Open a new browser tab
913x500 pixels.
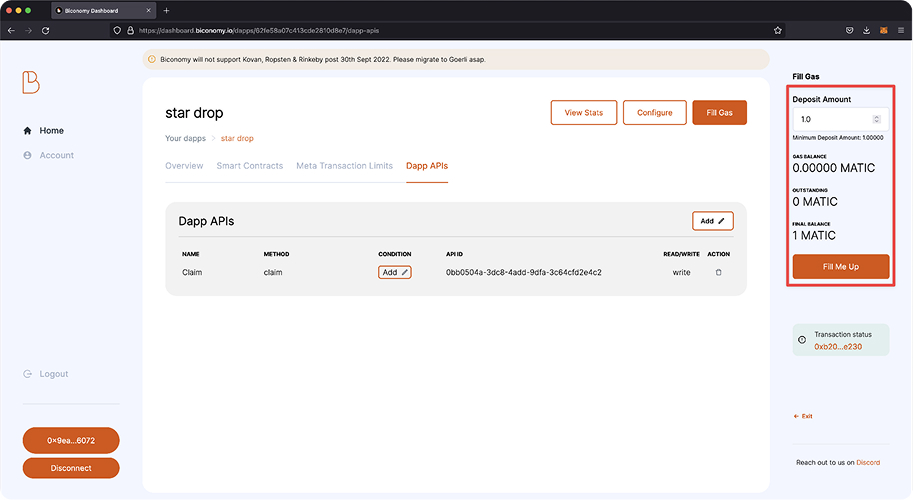pos(167,10)
